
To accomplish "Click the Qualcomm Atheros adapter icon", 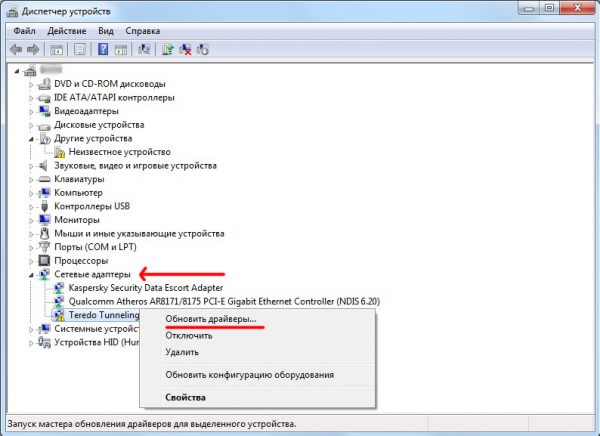I will pos(59,301).
